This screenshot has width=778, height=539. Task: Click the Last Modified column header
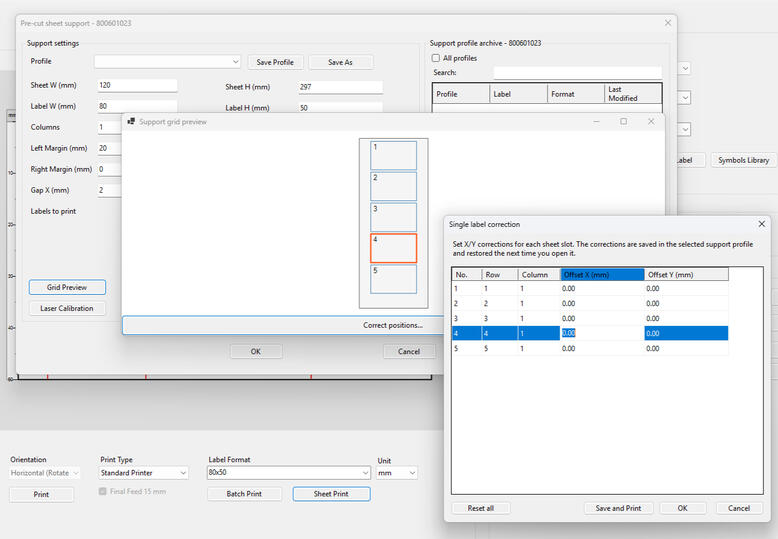[633, 93]
